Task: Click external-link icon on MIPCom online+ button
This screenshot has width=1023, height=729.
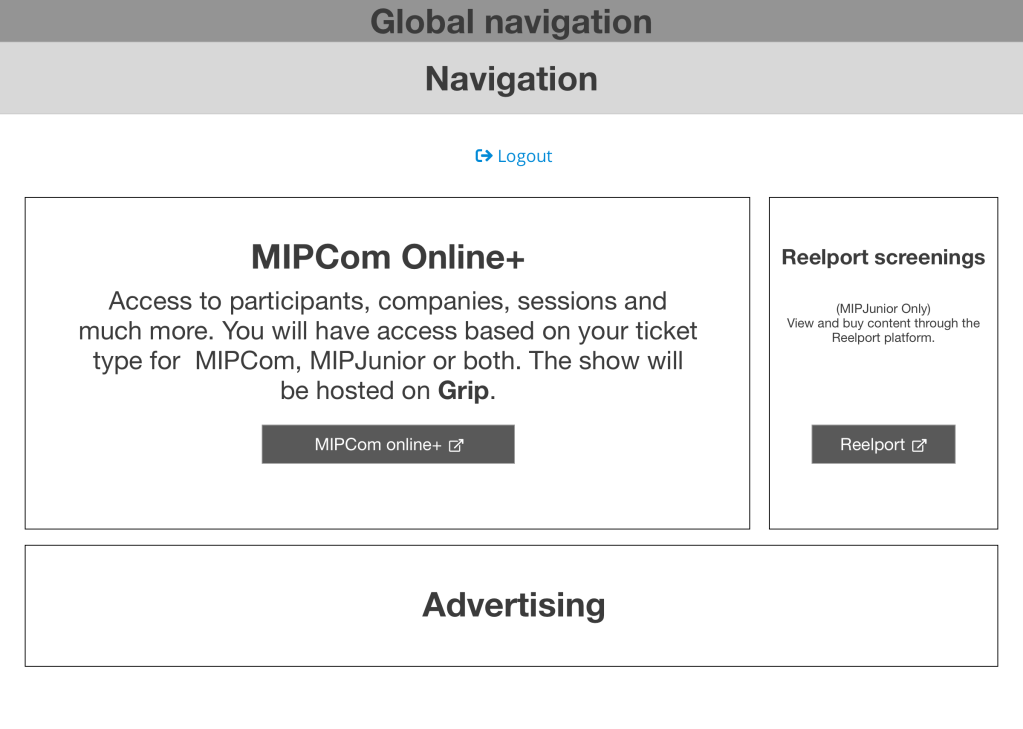Action: (x=456, y=446)
